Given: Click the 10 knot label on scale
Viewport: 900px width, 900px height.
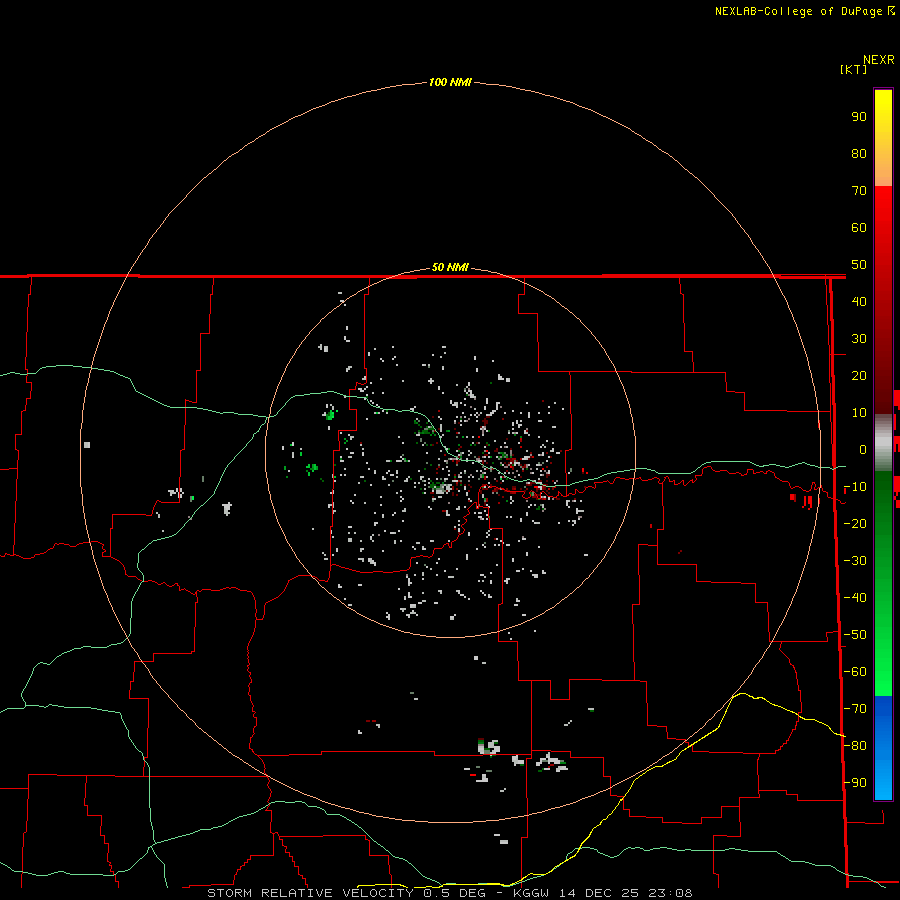Looking at the screenshot, I should click(x=859, y=413).
